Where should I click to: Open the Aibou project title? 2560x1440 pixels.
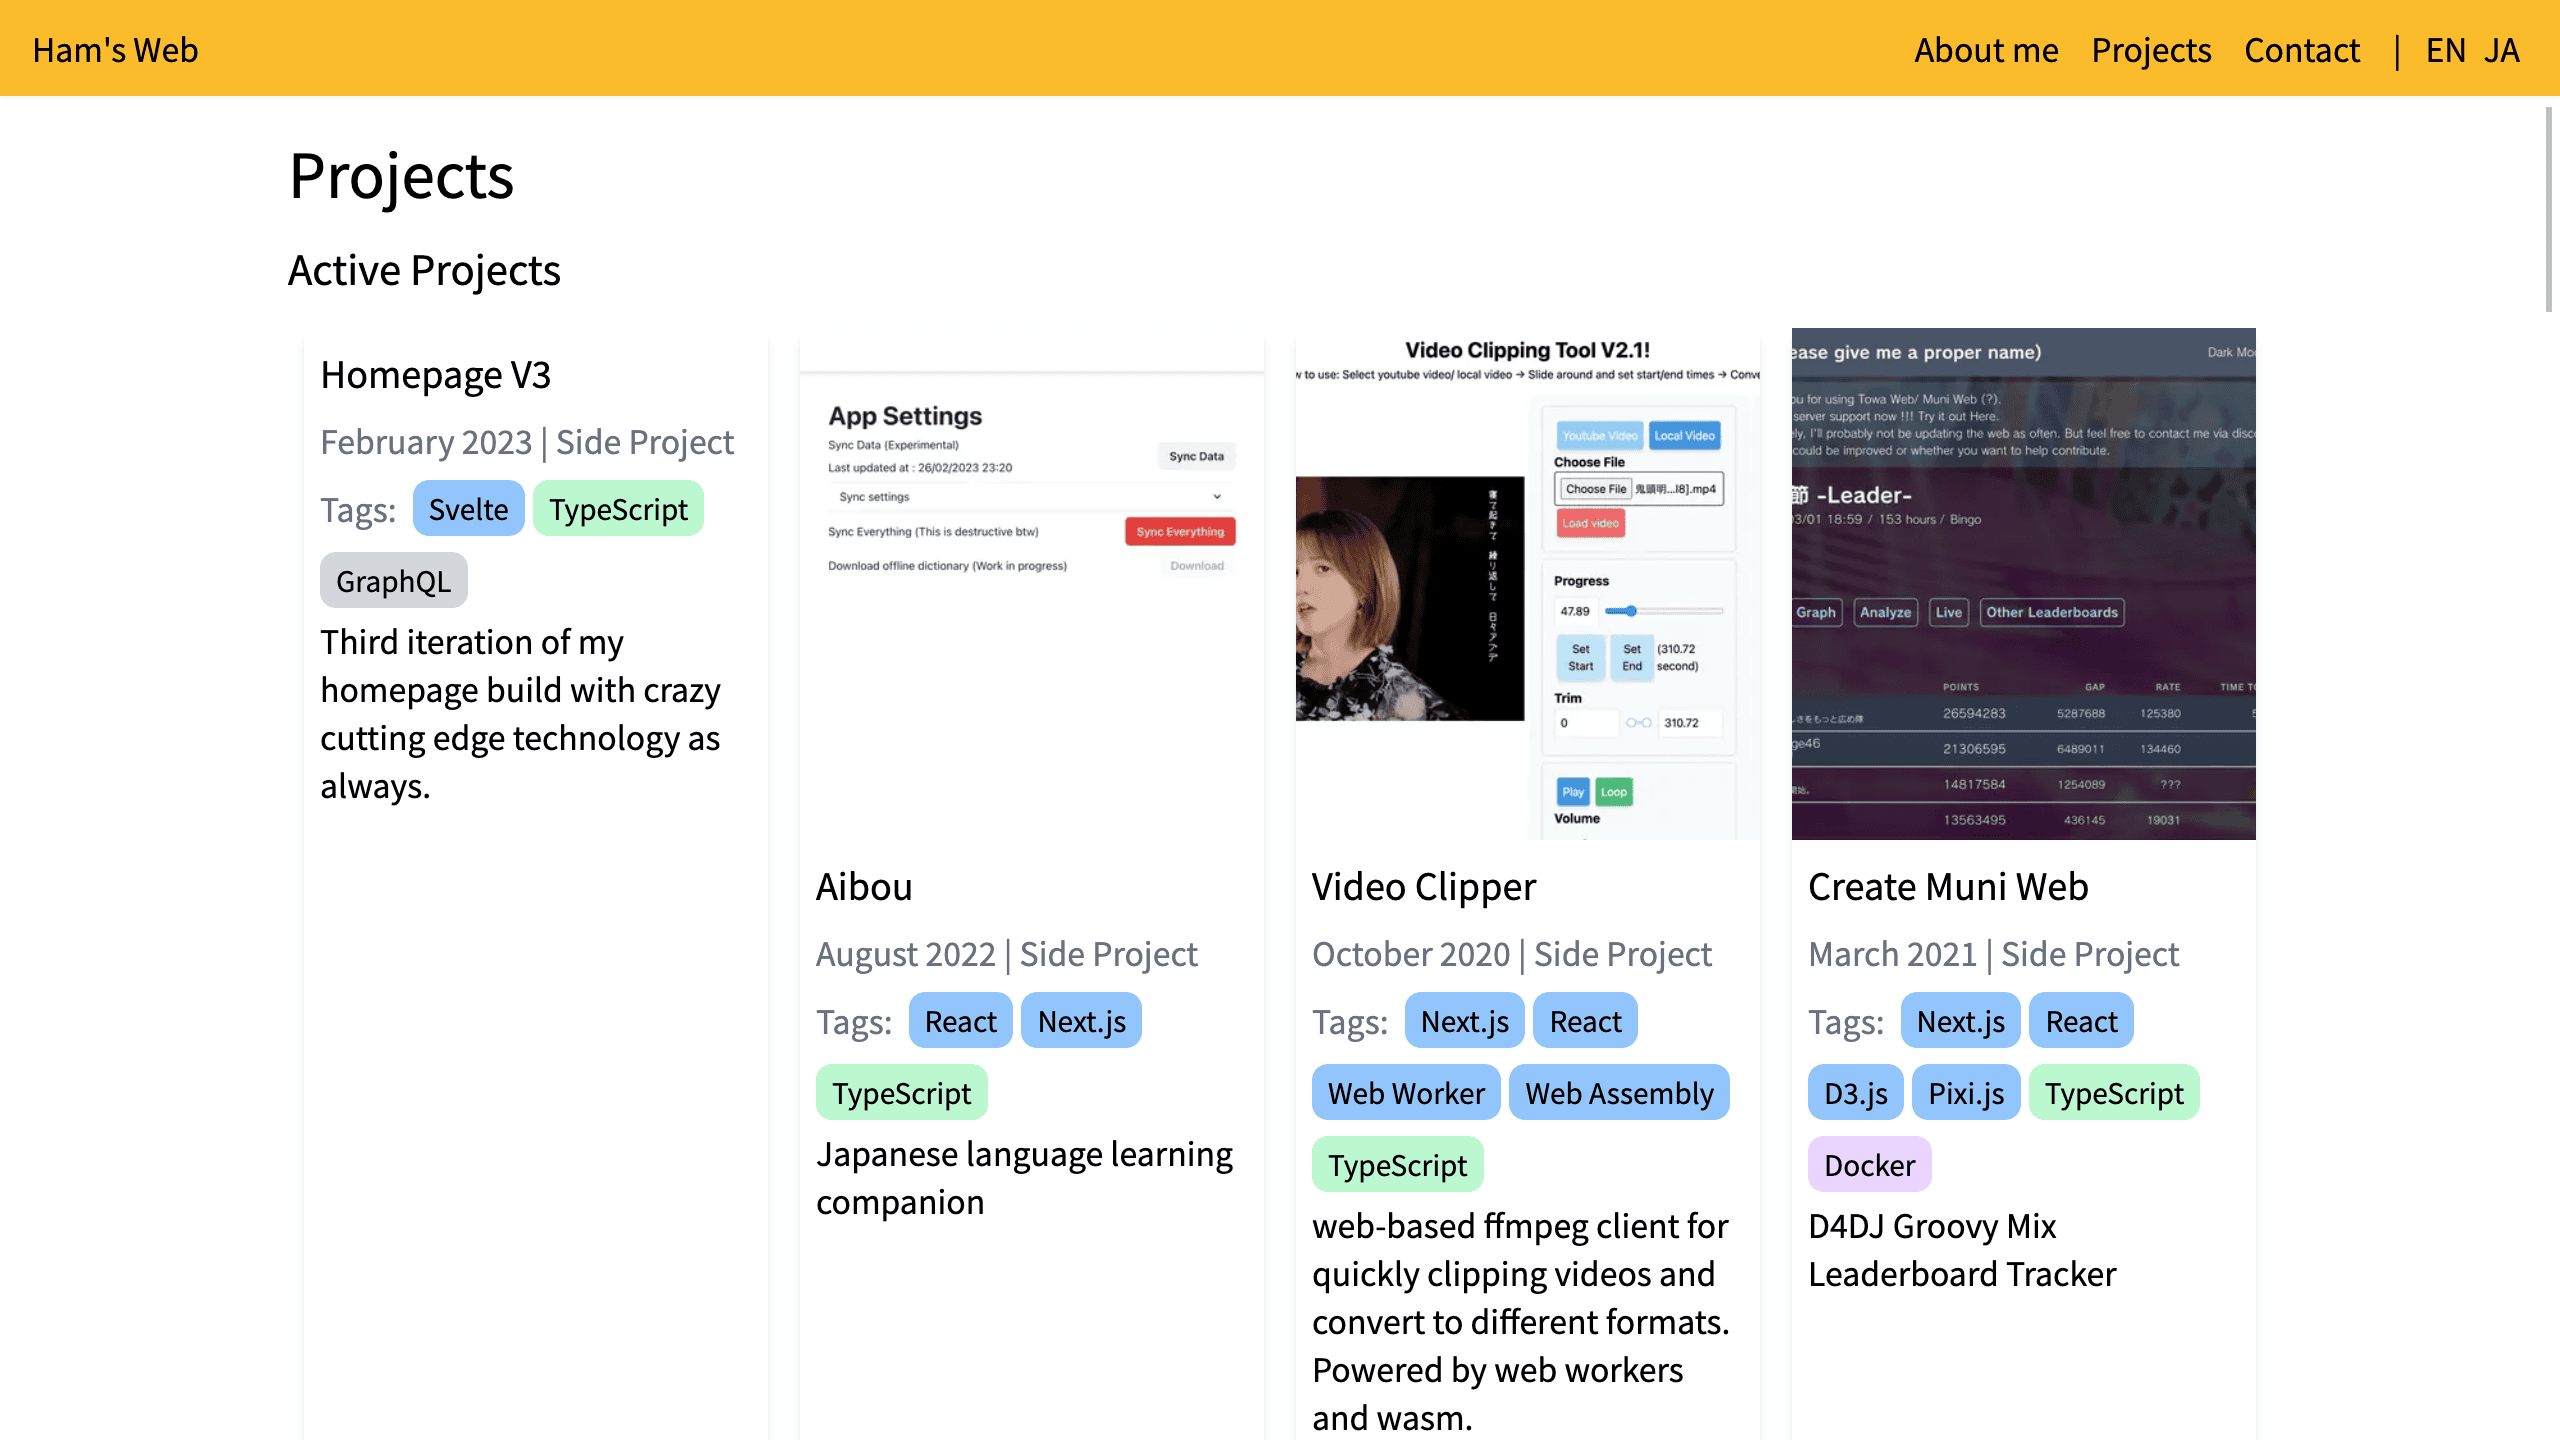point(864,887)
